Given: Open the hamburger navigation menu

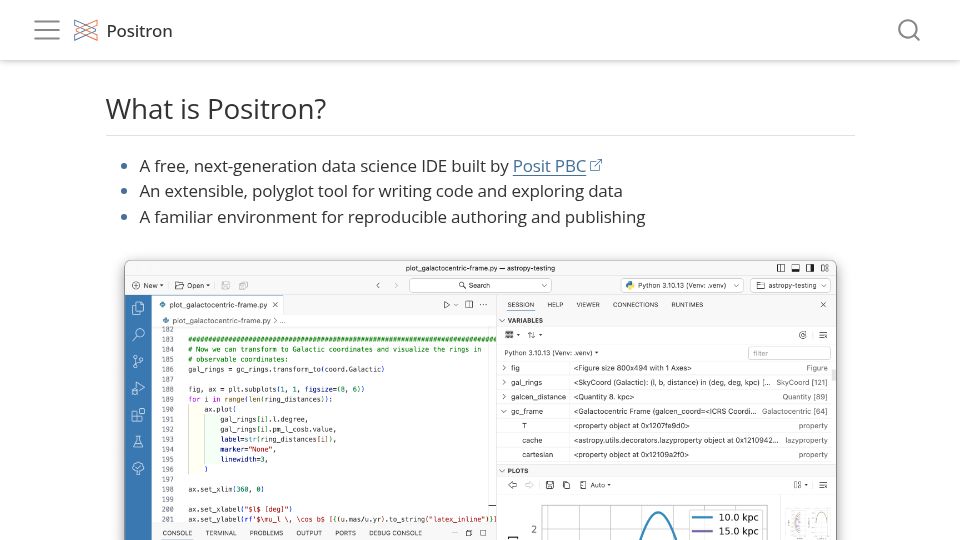Looking at the screenshot, I should (x=47, y=30).
